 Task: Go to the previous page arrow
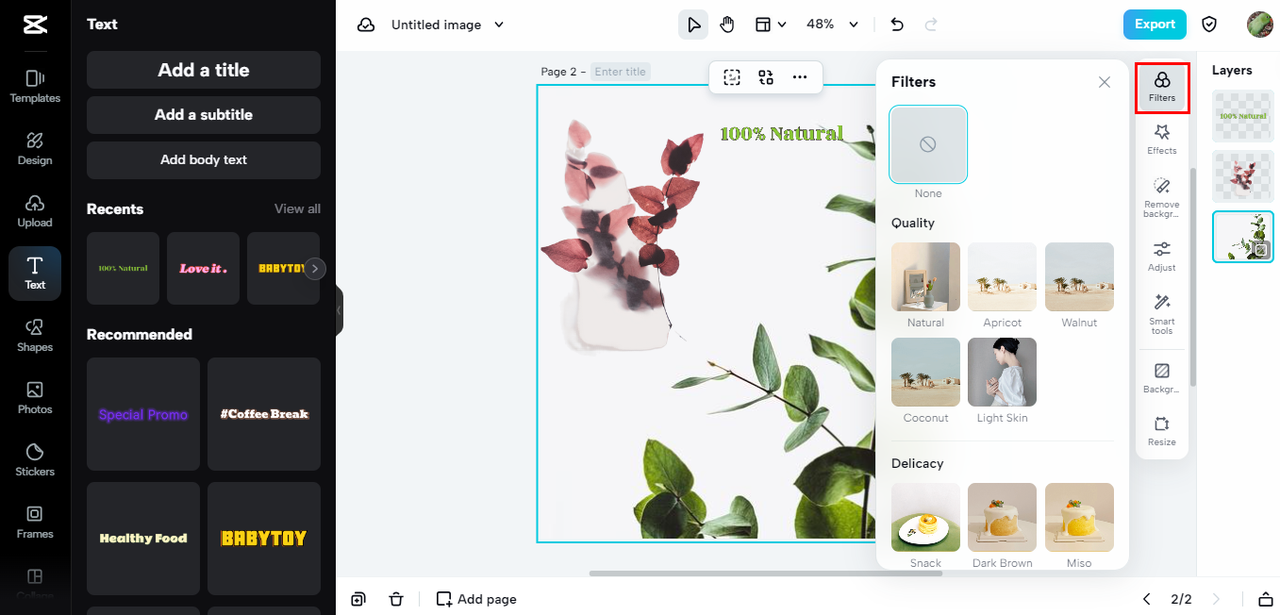1147,599
